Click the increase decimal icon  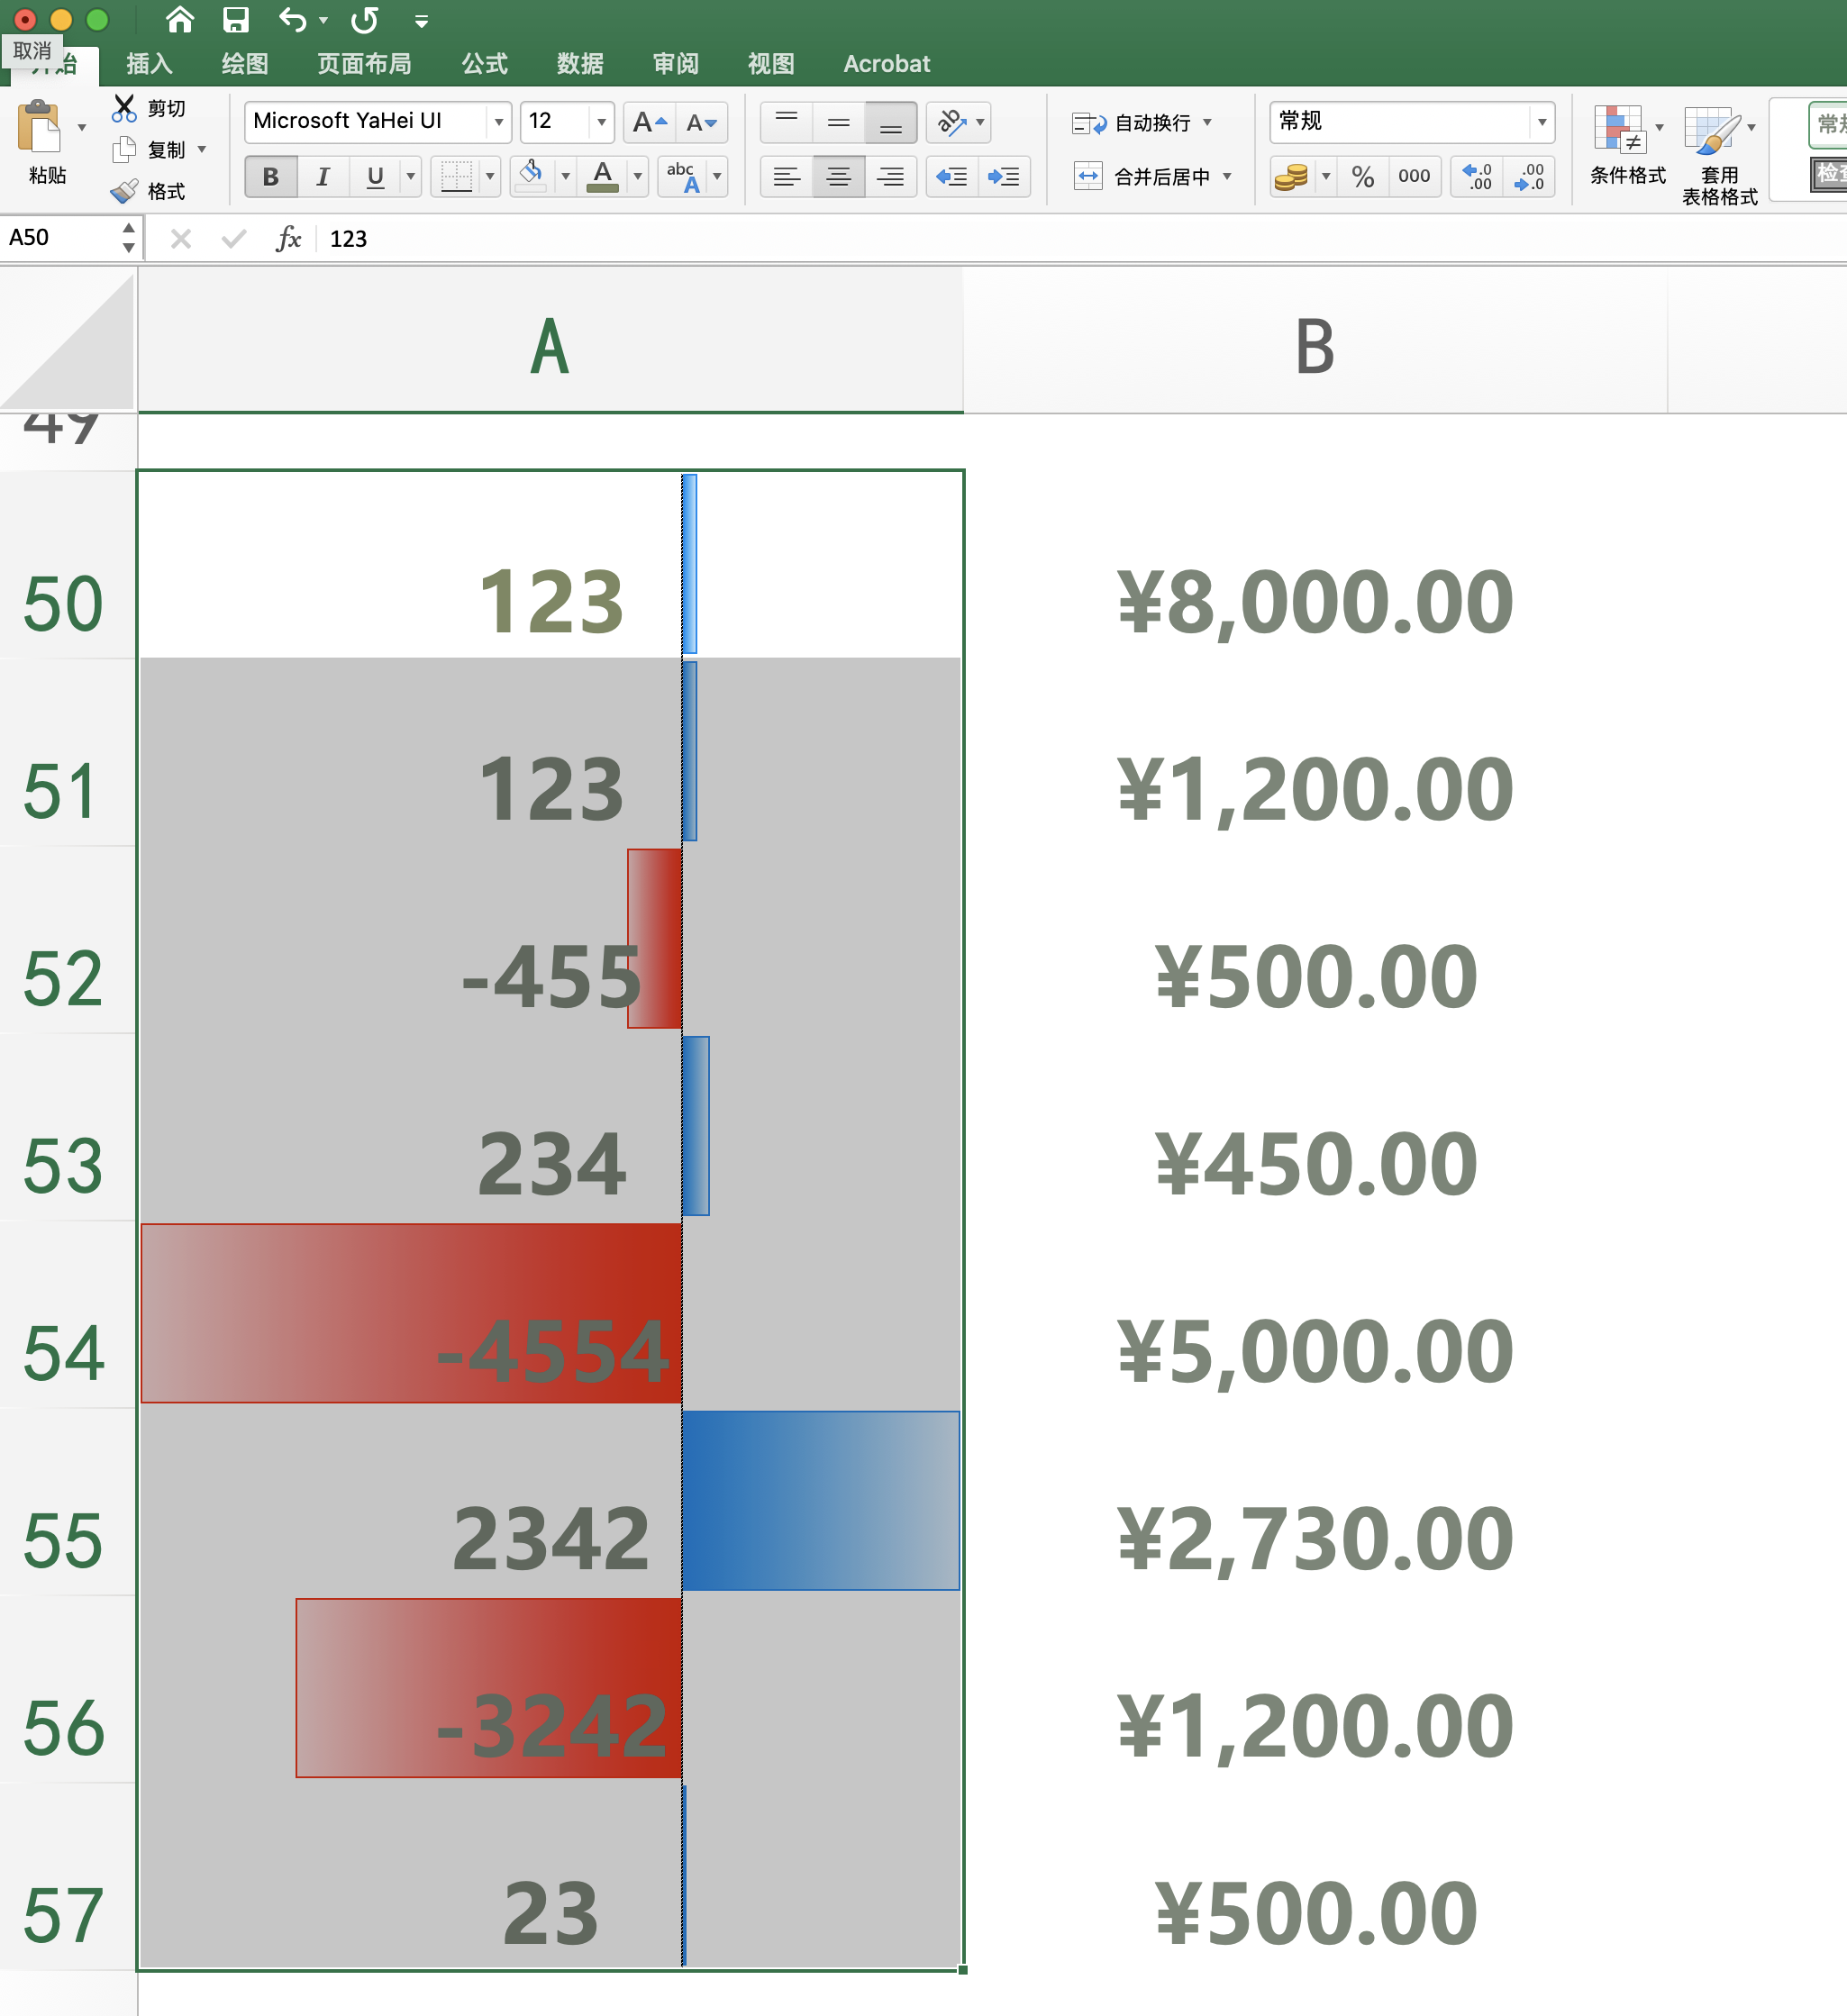pyautogui.click(x=1475, y=177)
